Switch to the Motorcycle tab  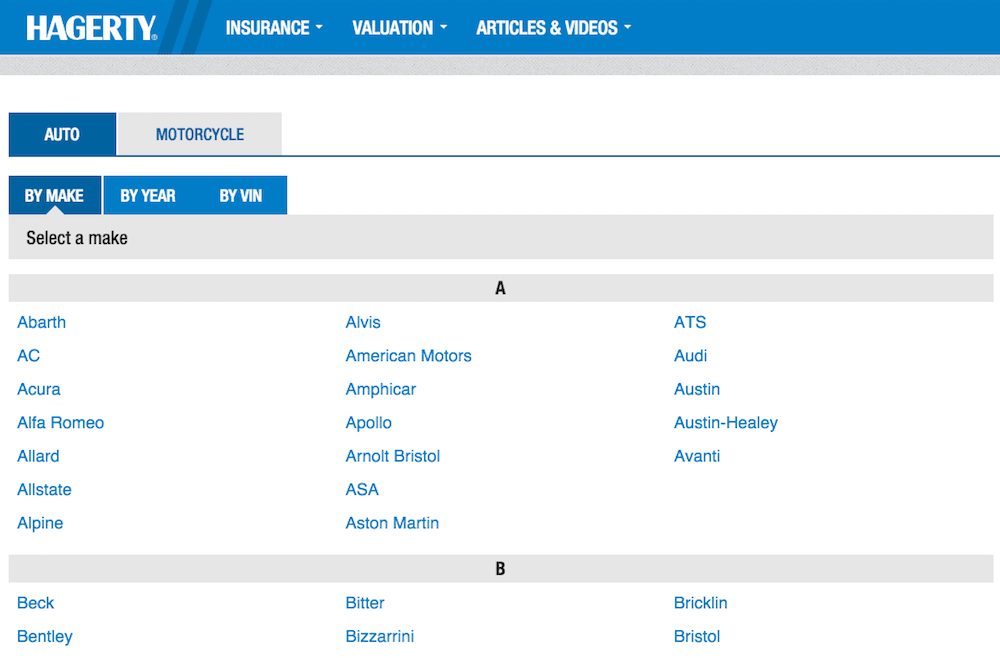point(200,135)
